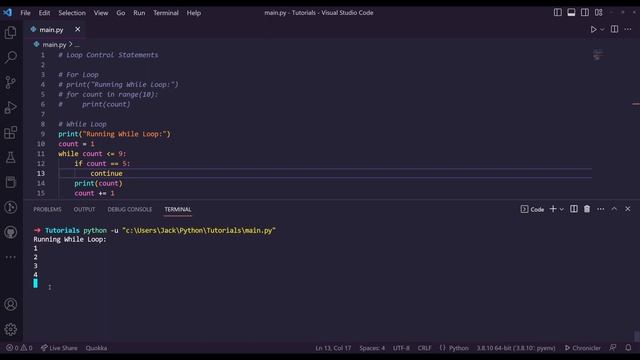Open the Run and Debug view

11,107
